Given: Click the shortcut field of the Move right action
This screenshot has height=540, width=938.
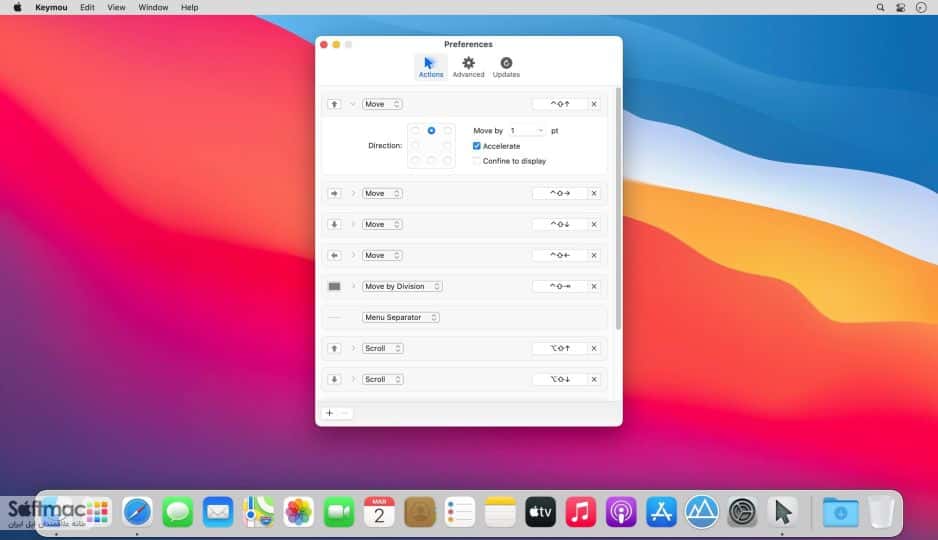Looking at the screenshot, I should pos(560,193).
